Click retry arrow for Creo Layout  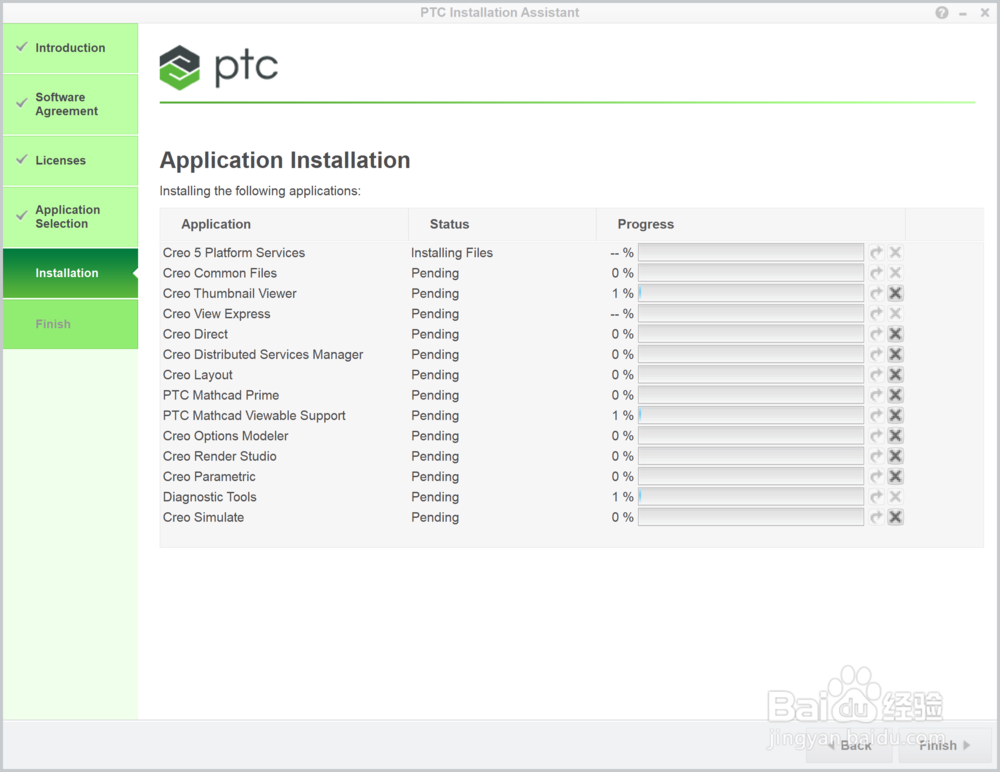(876, 375)
